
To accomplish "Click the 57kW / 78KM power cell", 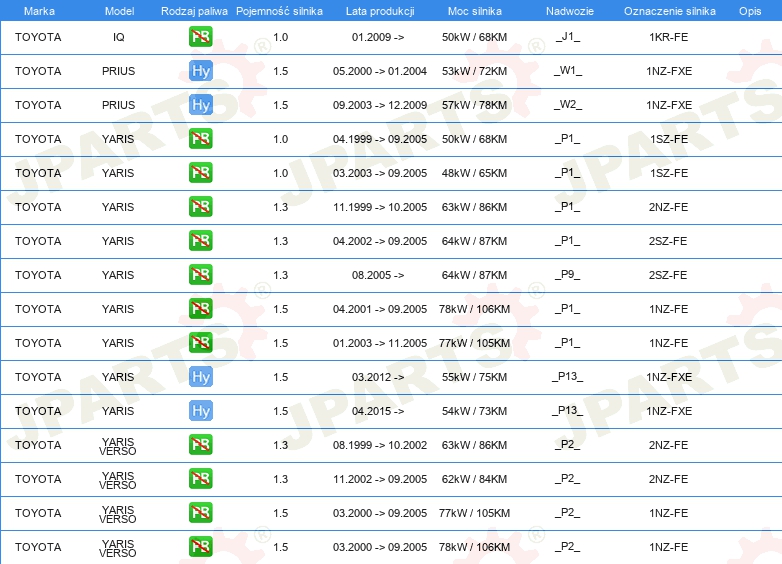I will [474, 105].
